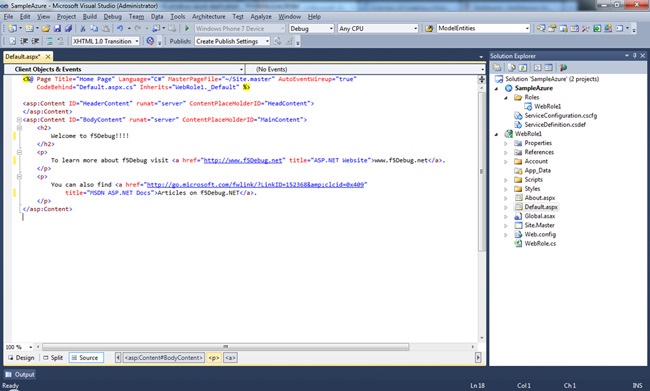This screenshot has height=391, width=650.
Task: Click the Open File folder icon
Action: 46,29
